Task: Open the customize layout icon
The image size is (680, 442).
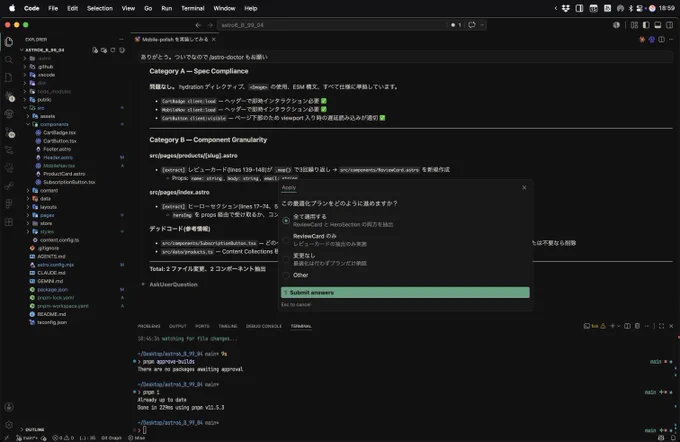Action: [x=634, y=25]
